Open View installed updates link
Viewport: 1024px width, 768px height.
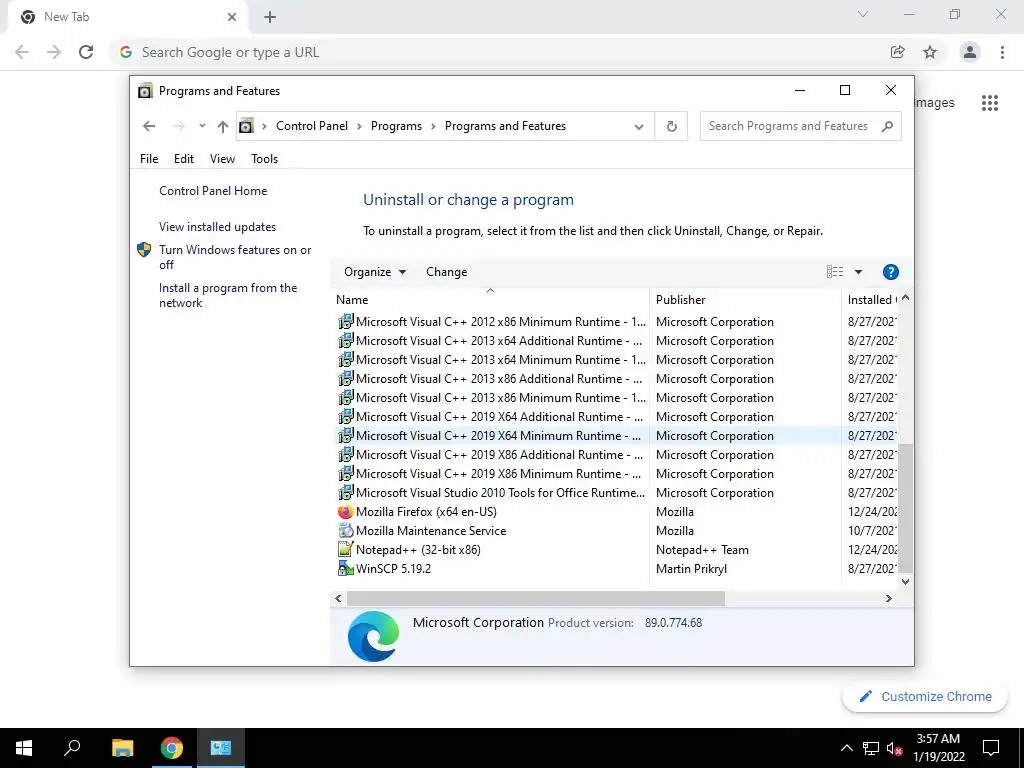(x=217, y=227)
